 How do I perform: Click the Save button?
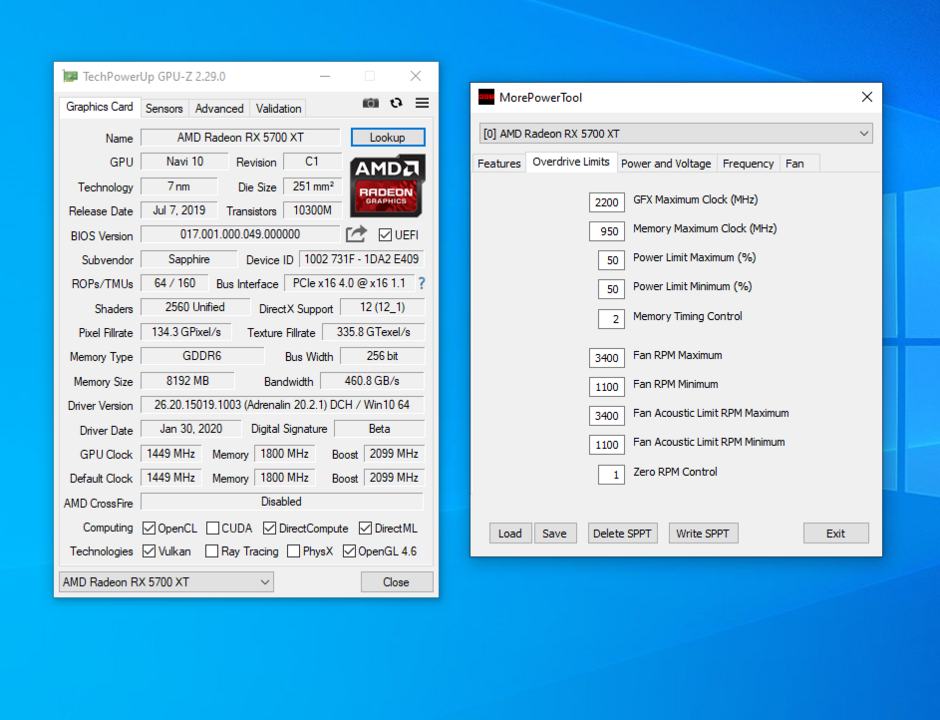(x=555, y=533)
